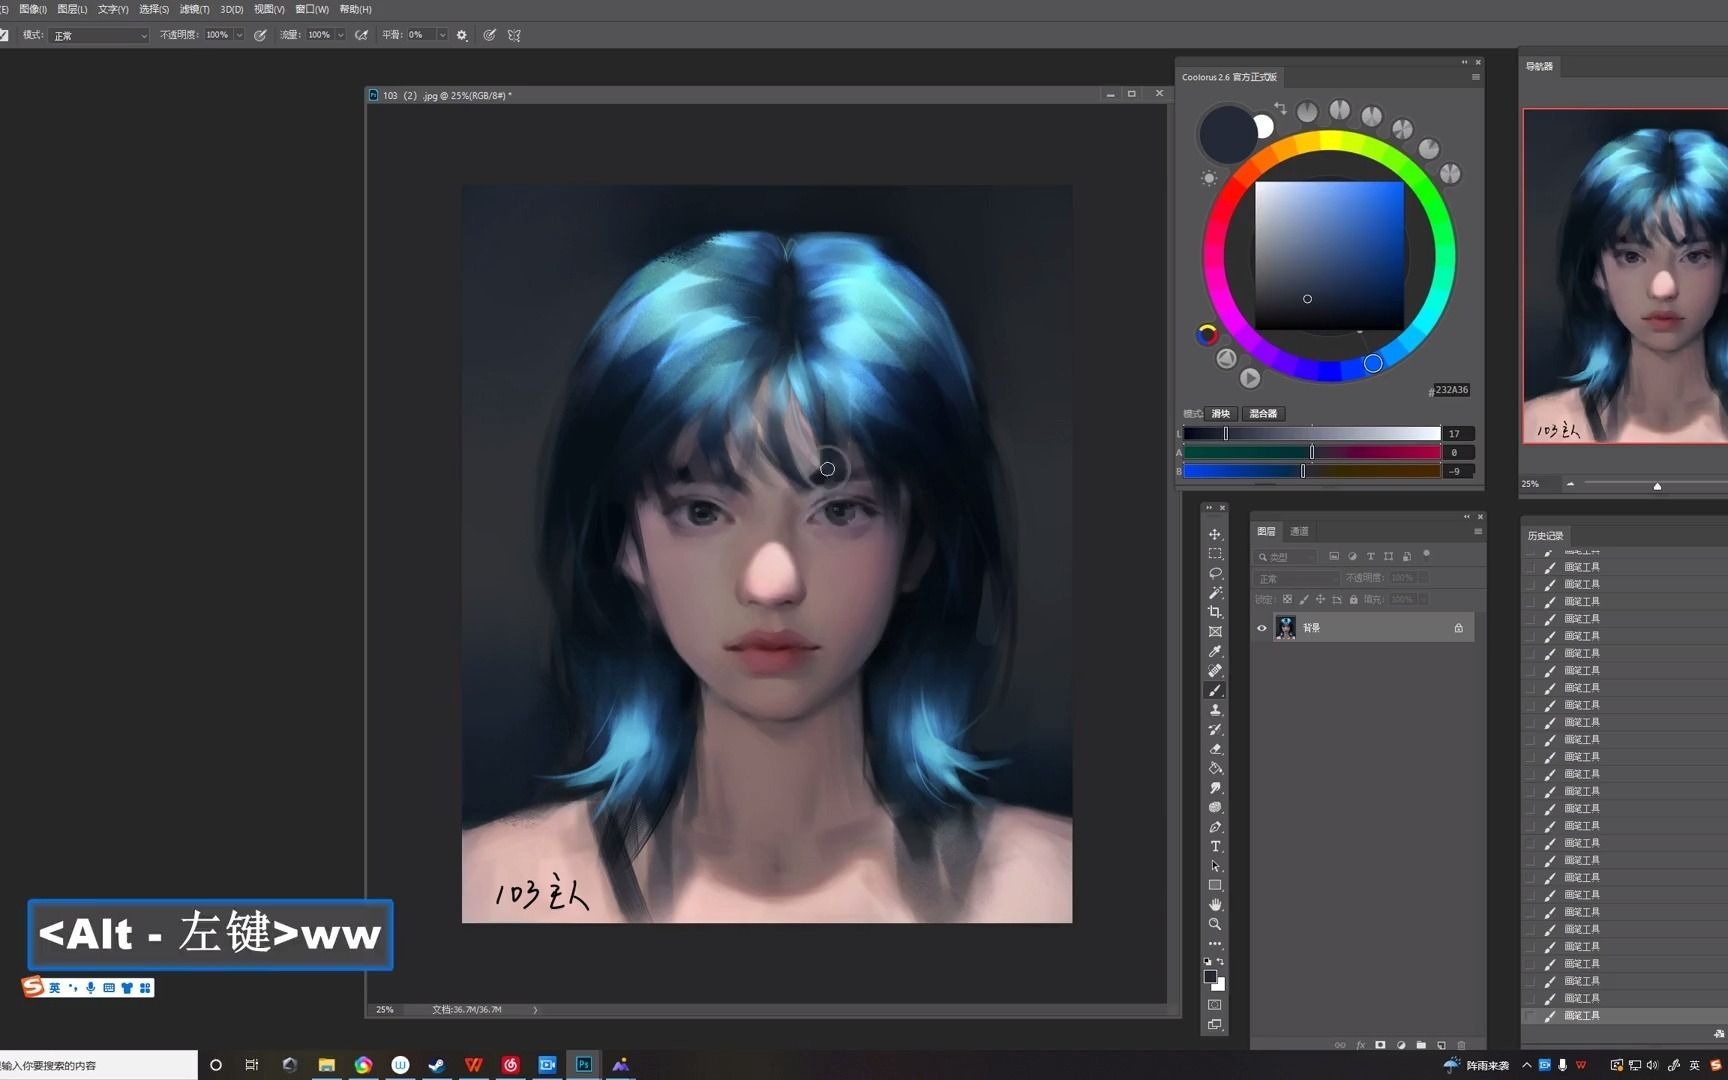Select the Sponge tool
The image size is (1728, 1080).
tap(1215, 807)
